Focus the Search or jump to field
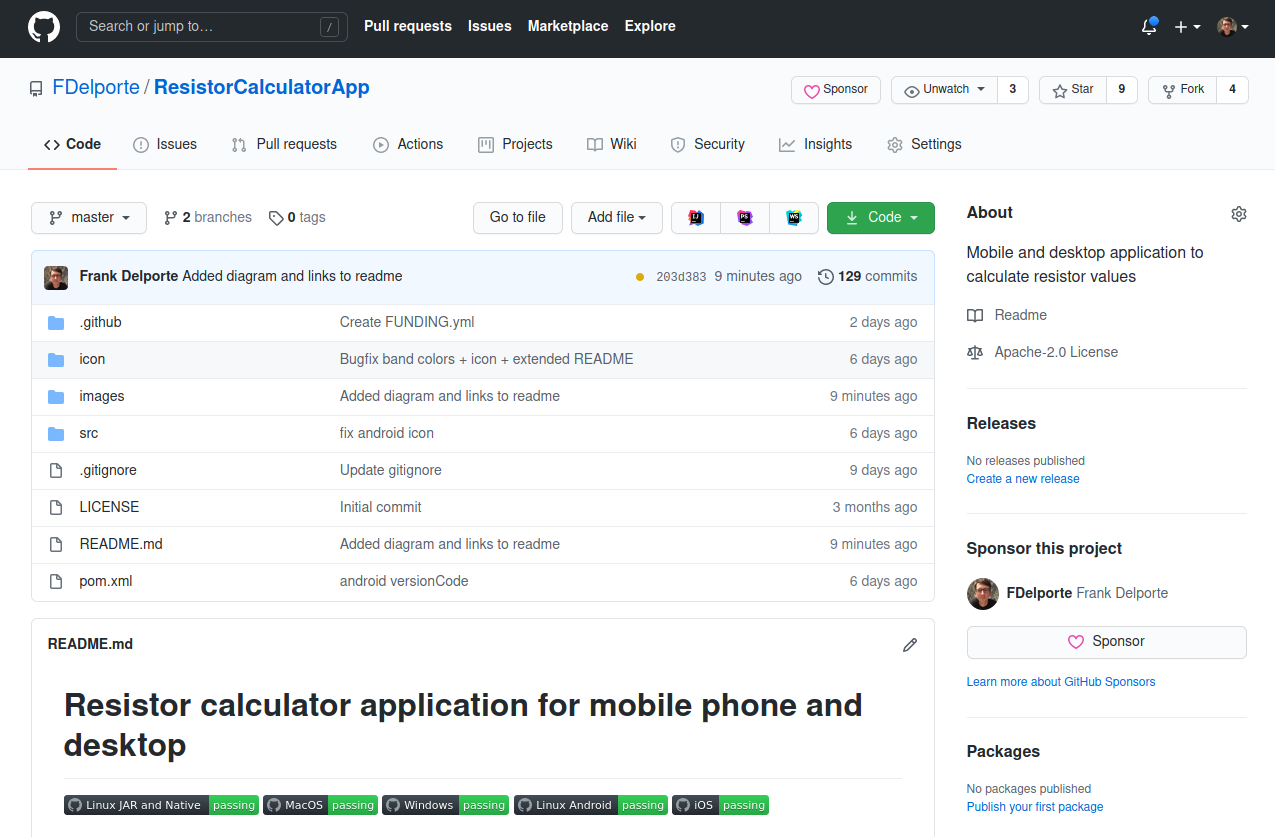Image resolution: width=1275 pixels, height=837 pixels. (x=212, y=27)
